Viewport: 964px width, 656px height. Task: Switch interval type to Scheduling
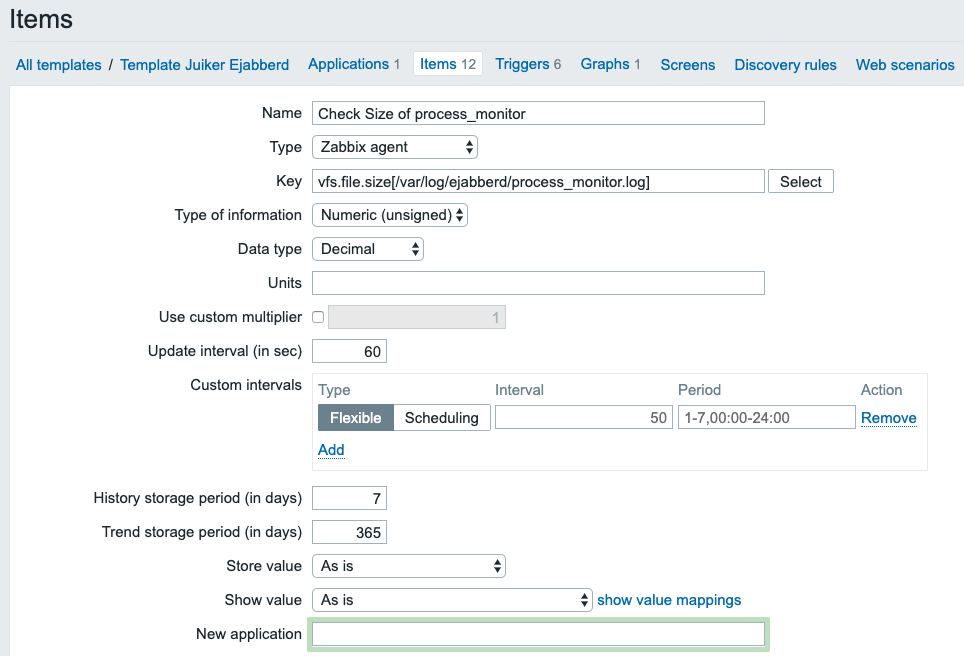441,418
